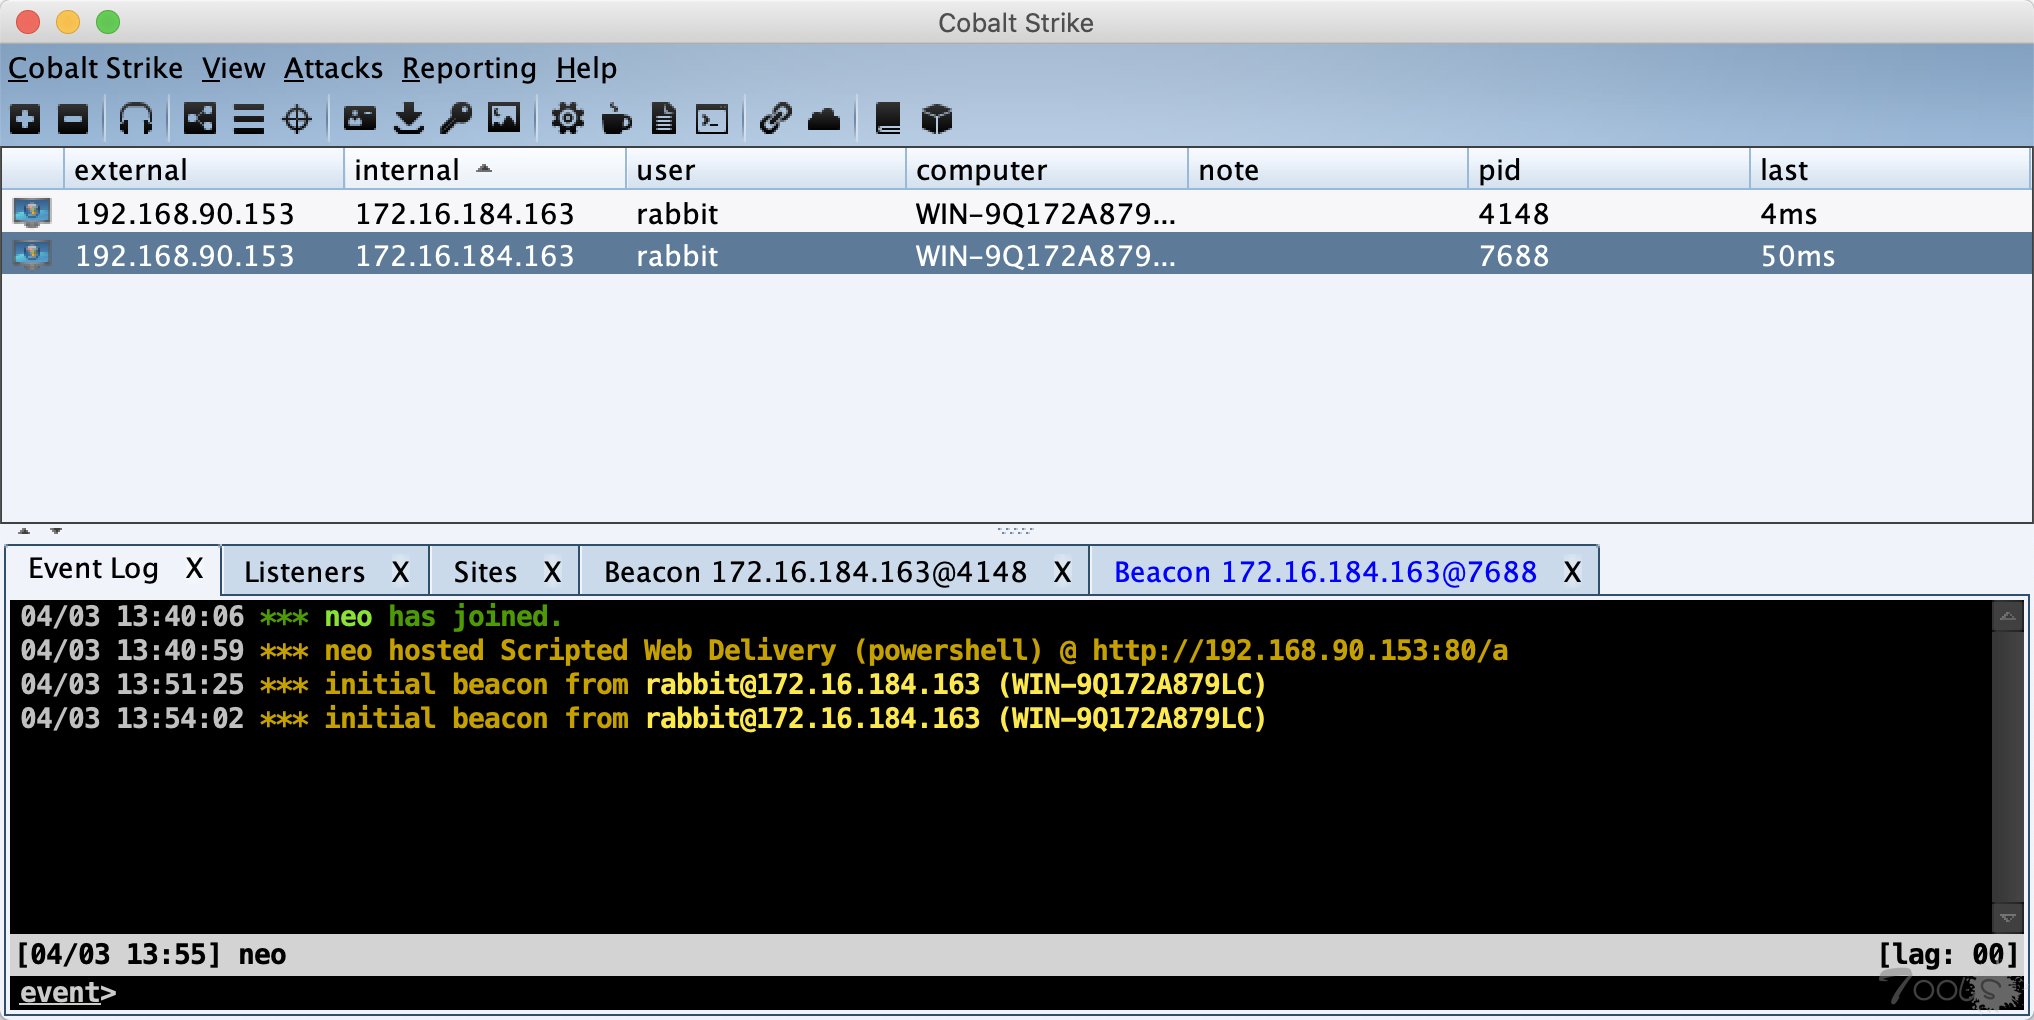Image resolution: width=2034 pixels, height=1020 pixels.
Task: Open the Help book icon
Action: pos(888,119)
